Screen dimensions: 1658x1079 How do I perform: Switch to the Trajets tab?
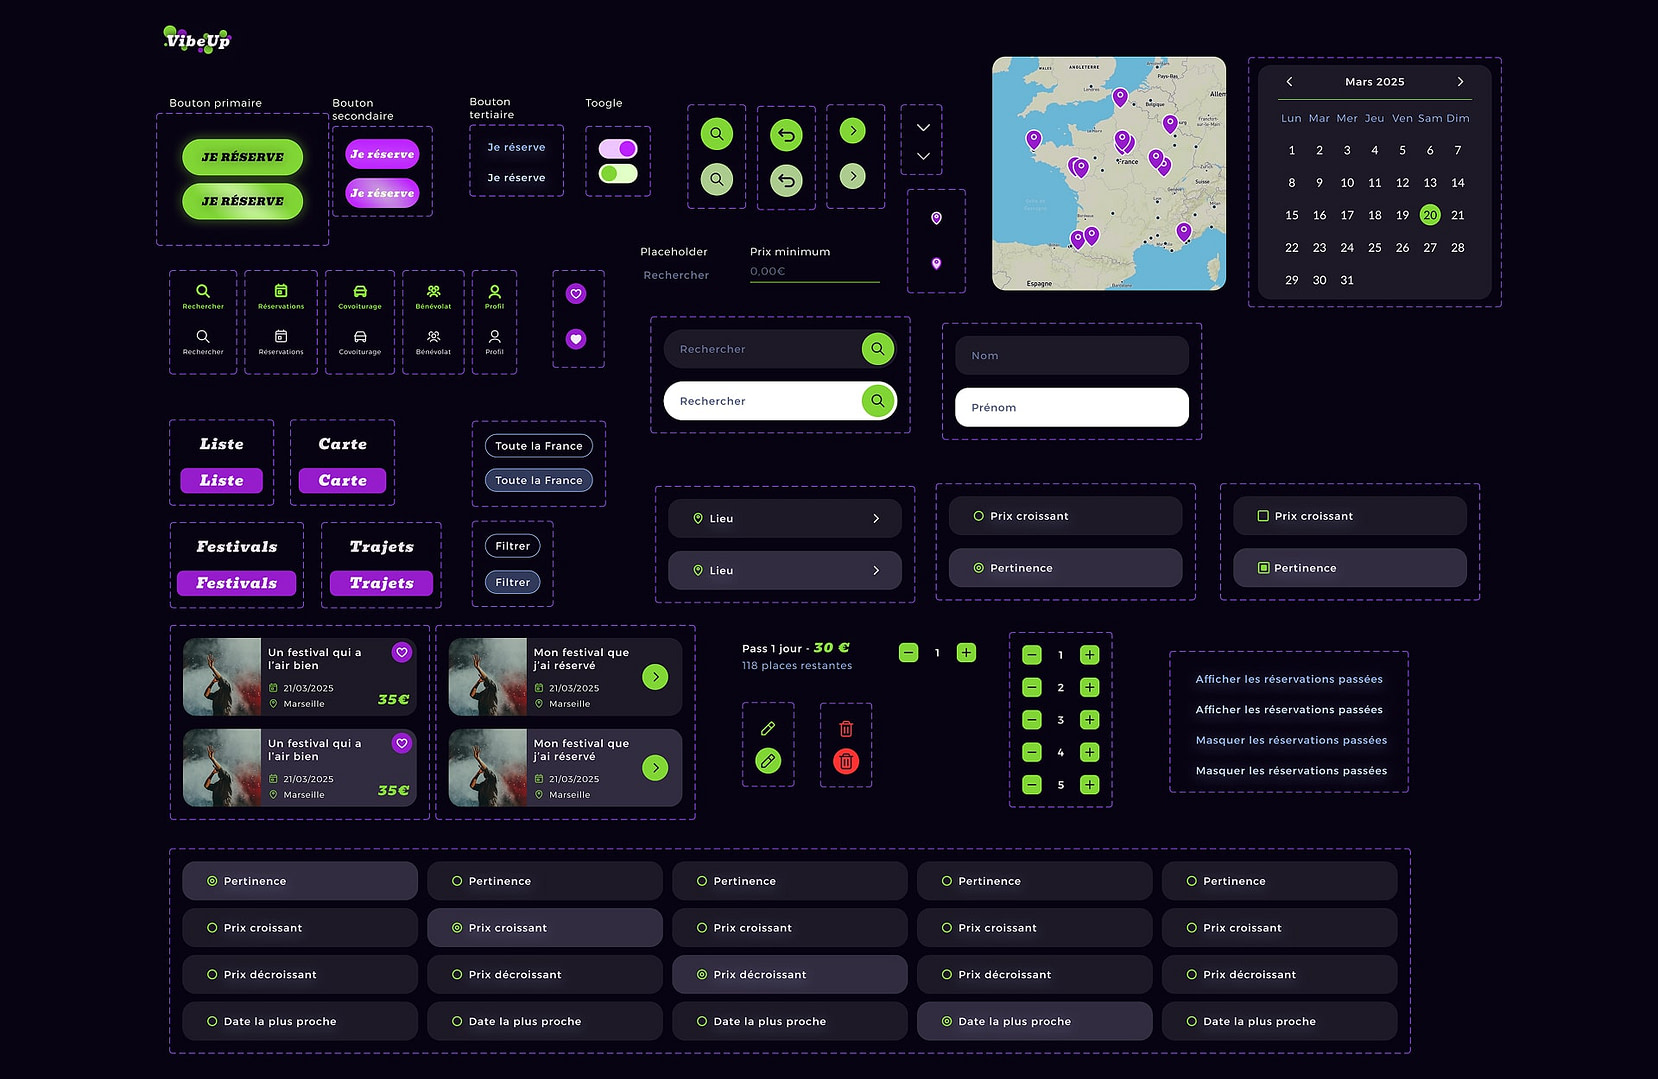pos(381,582)
